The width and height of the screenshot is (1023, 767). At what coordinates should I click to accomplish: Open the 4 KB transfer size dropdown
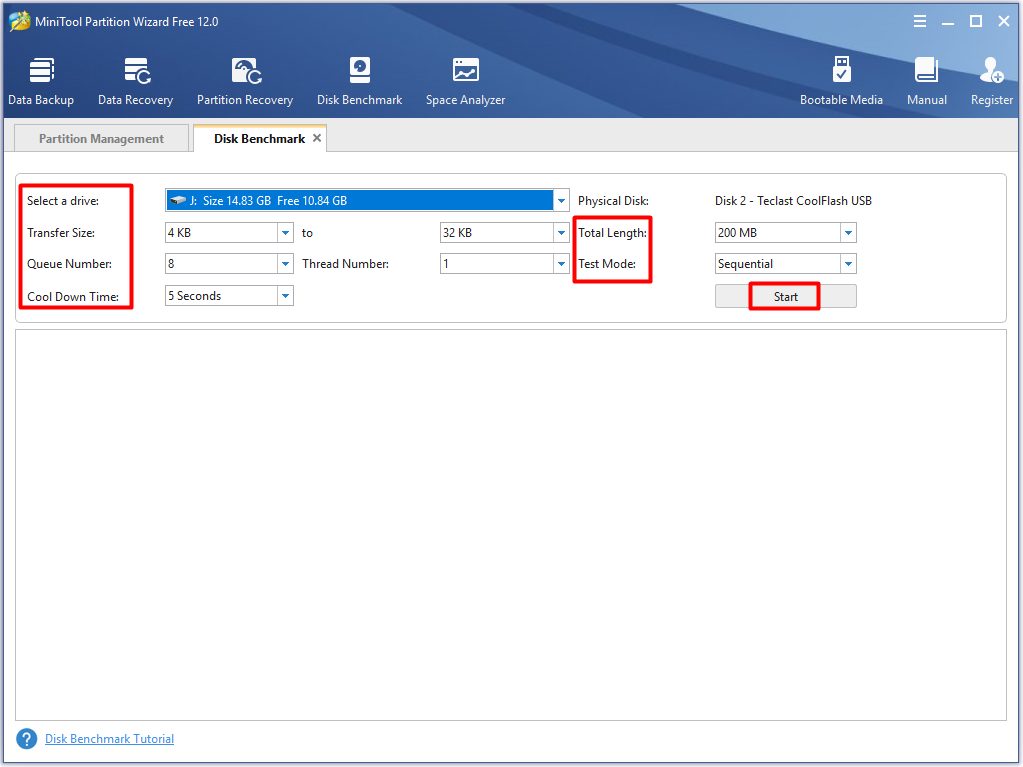(285, 233)
